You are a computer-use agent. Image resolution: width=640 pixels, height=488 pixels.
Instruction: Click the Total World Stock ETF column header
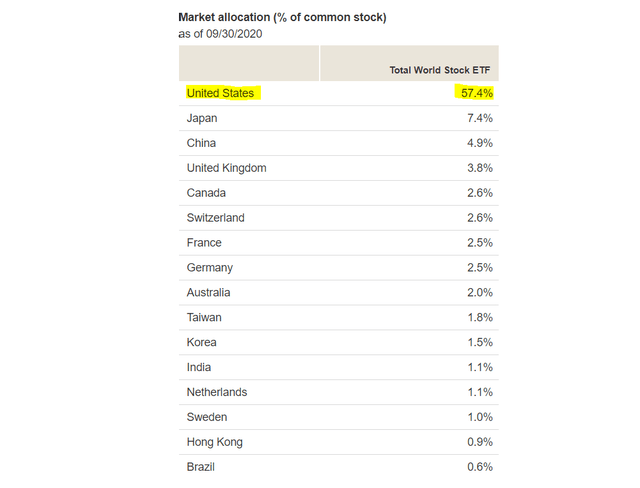440,70
